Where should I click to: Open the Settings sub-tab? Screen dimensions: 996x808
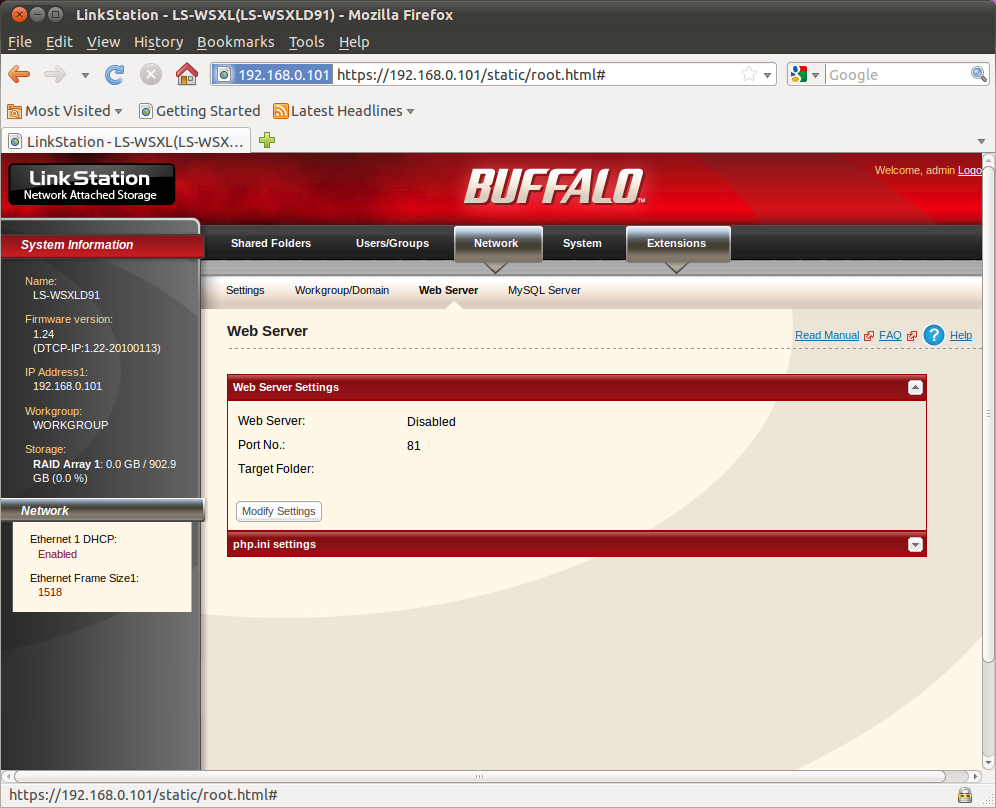[x=245, y=290]
